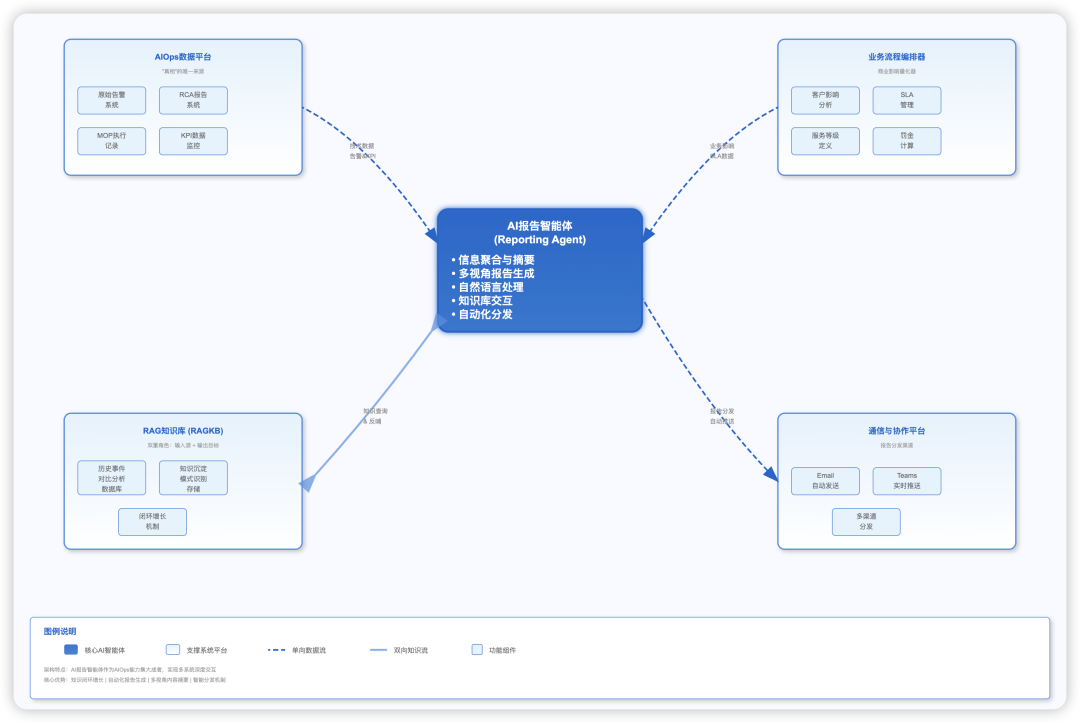Click the 通信与协作平台 title
This screenshot has width=1080, height=723.
click(896, 431)
